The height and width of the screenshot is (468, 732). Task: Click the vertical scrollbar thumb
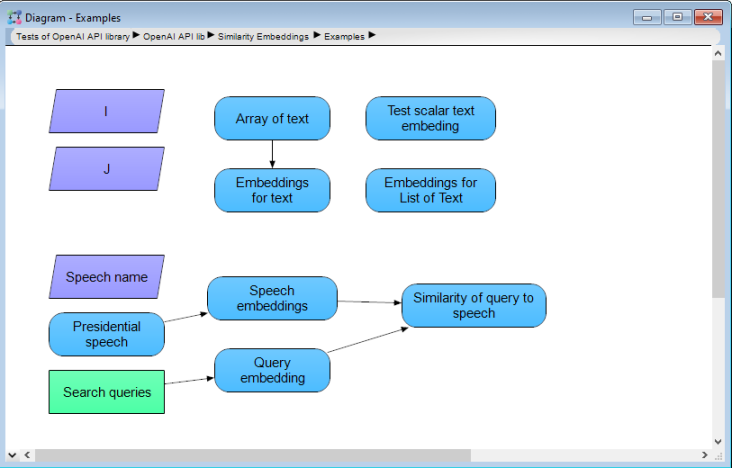click(x=718, y=178)
